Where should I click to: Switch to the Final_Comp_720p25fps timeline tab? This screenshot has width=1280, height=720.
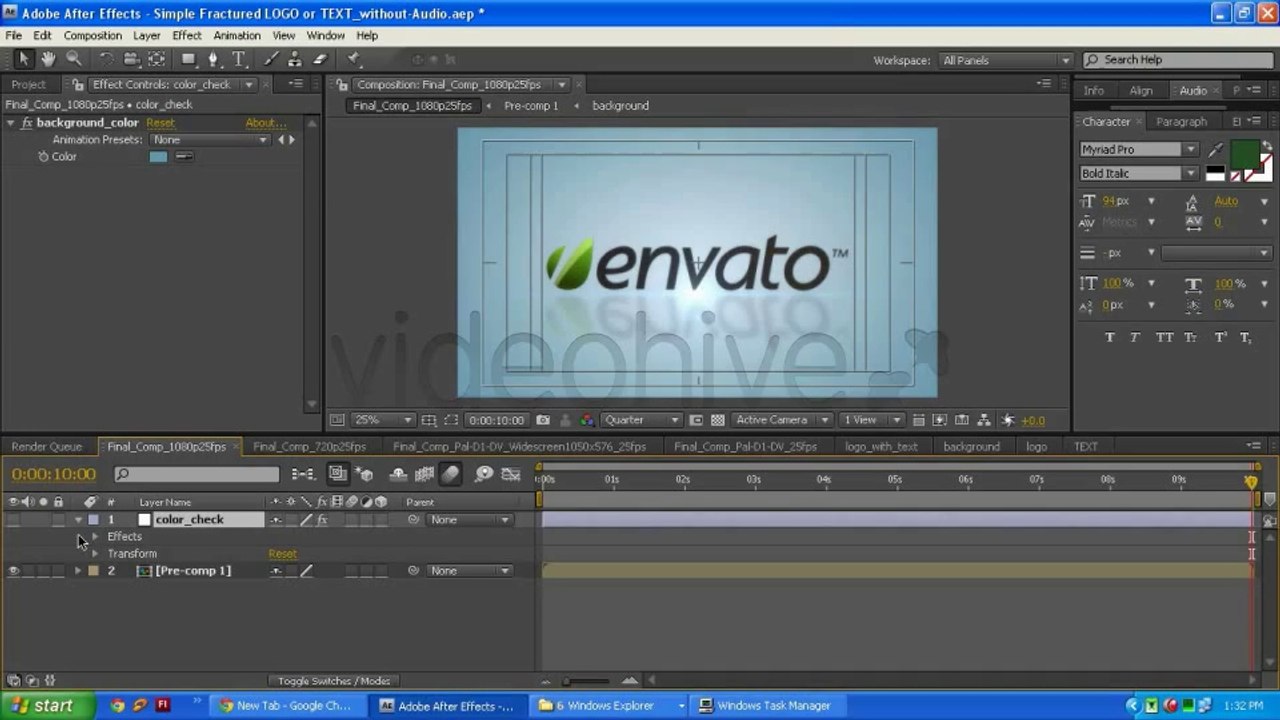tap(310, 447)
